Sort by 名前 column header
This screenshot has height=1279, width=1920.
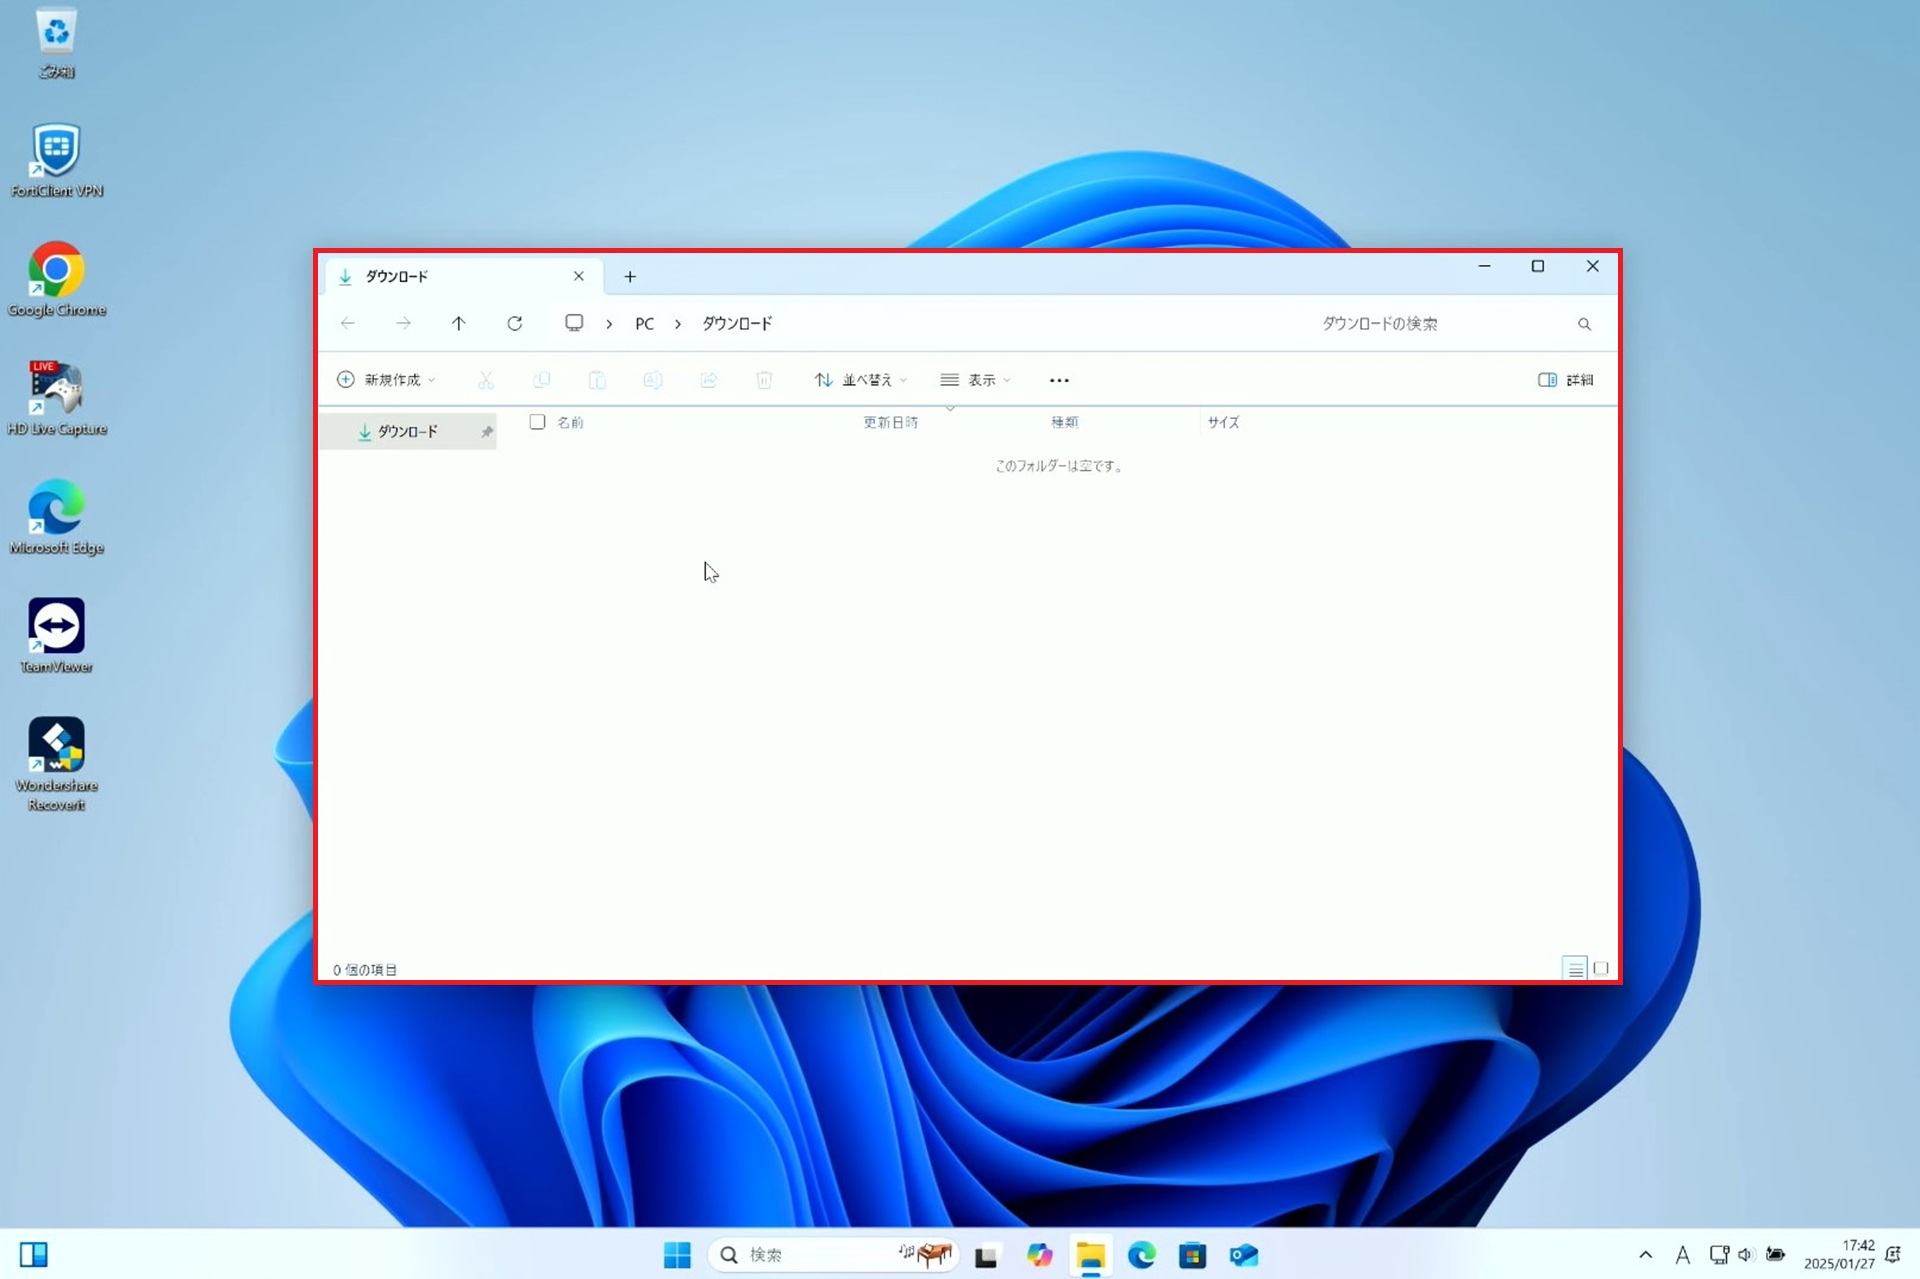[x=570, y=422]
